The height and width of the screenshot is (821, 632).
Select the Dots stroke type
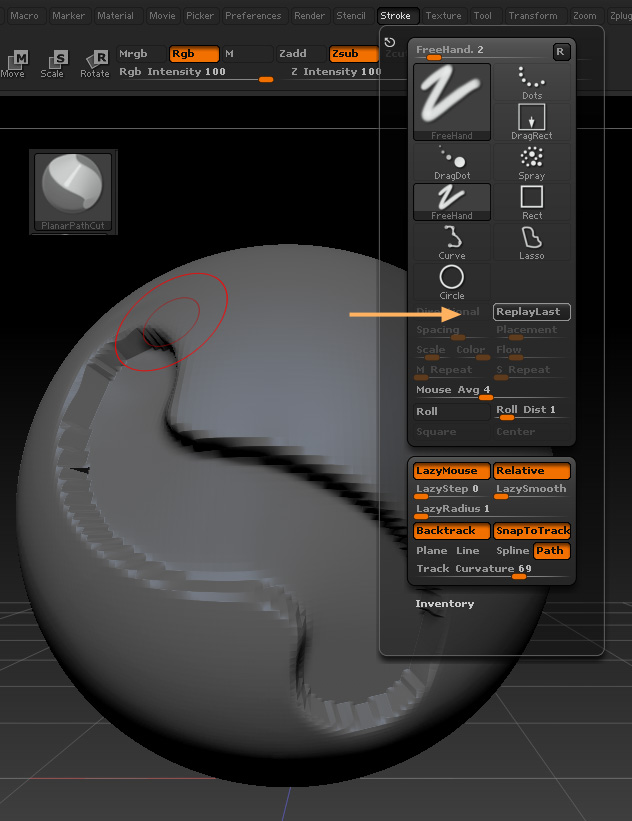(x=531, y=82)
